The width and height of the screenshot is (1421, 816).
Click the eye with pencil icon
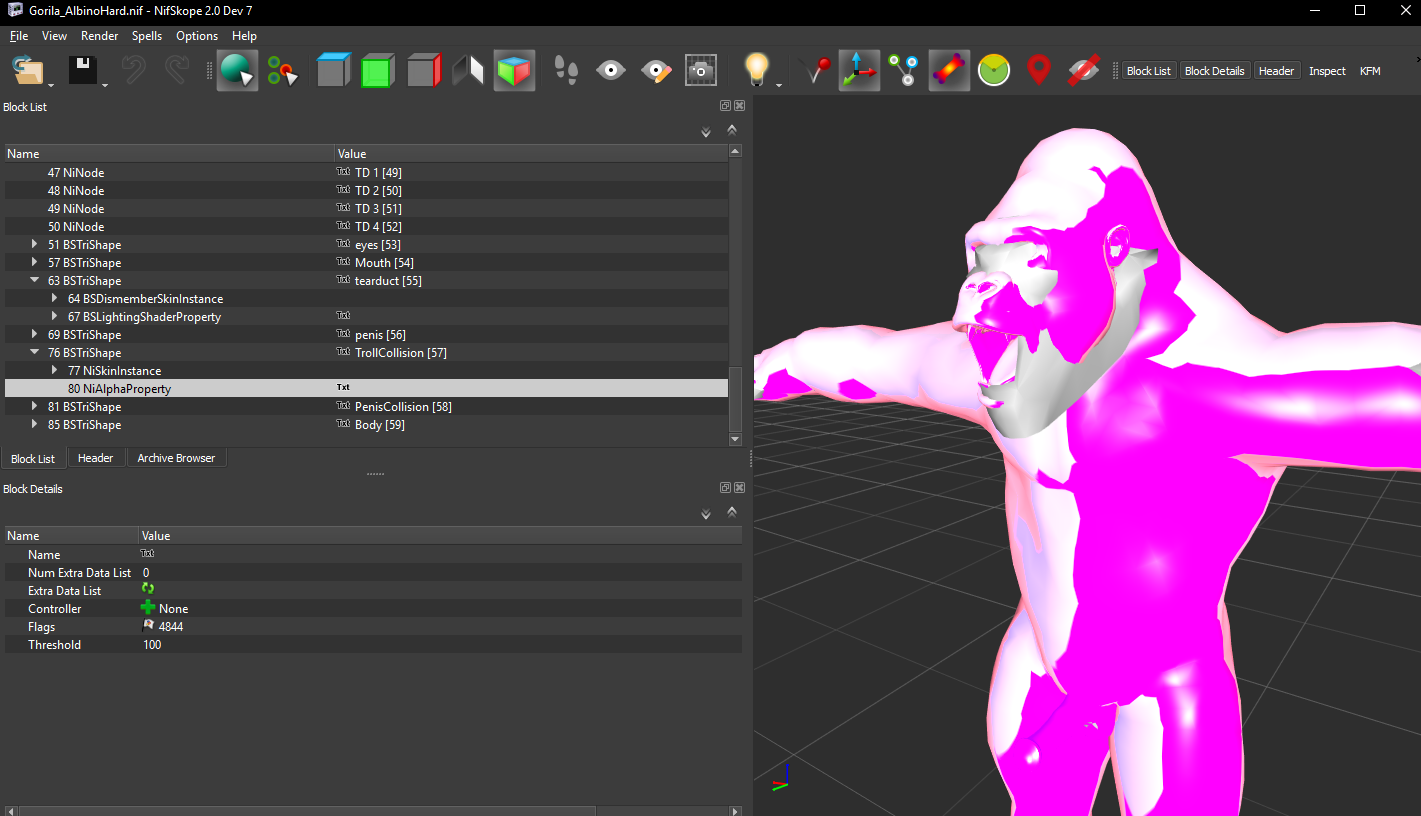pos(656,71)
